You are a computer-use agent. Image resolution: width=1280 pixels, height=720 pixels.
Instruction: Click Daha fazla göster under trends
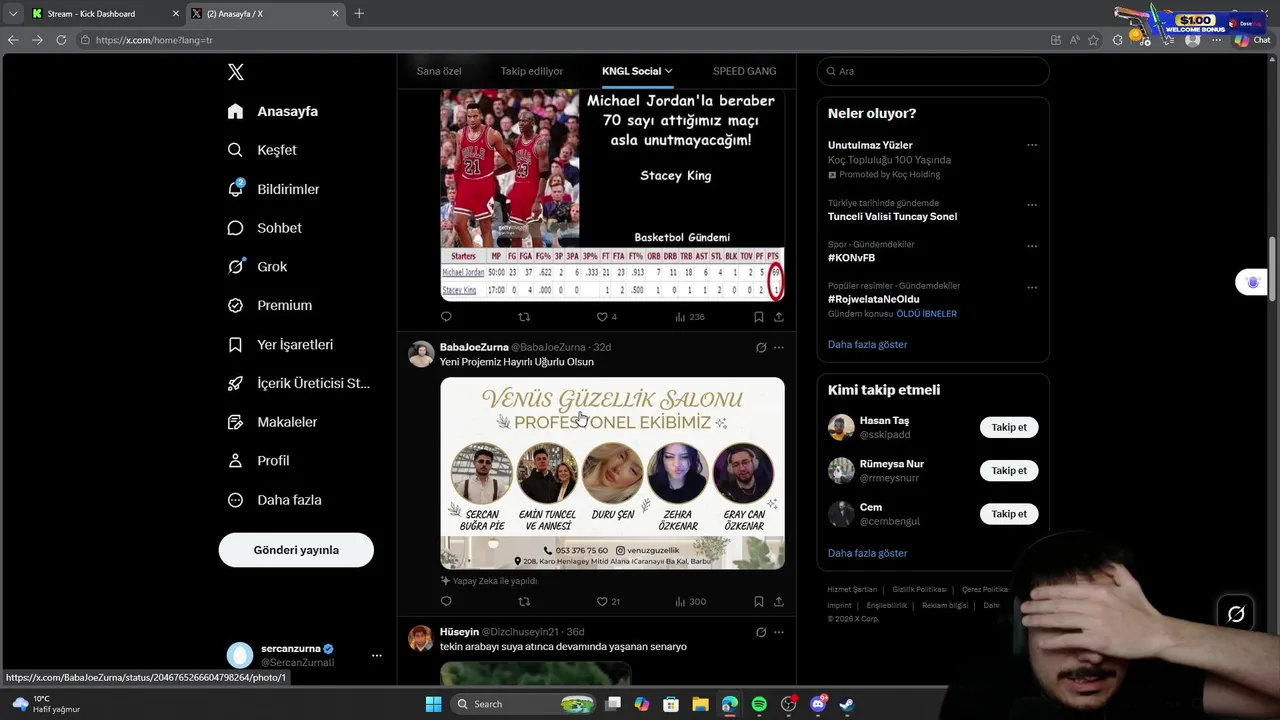867,344
